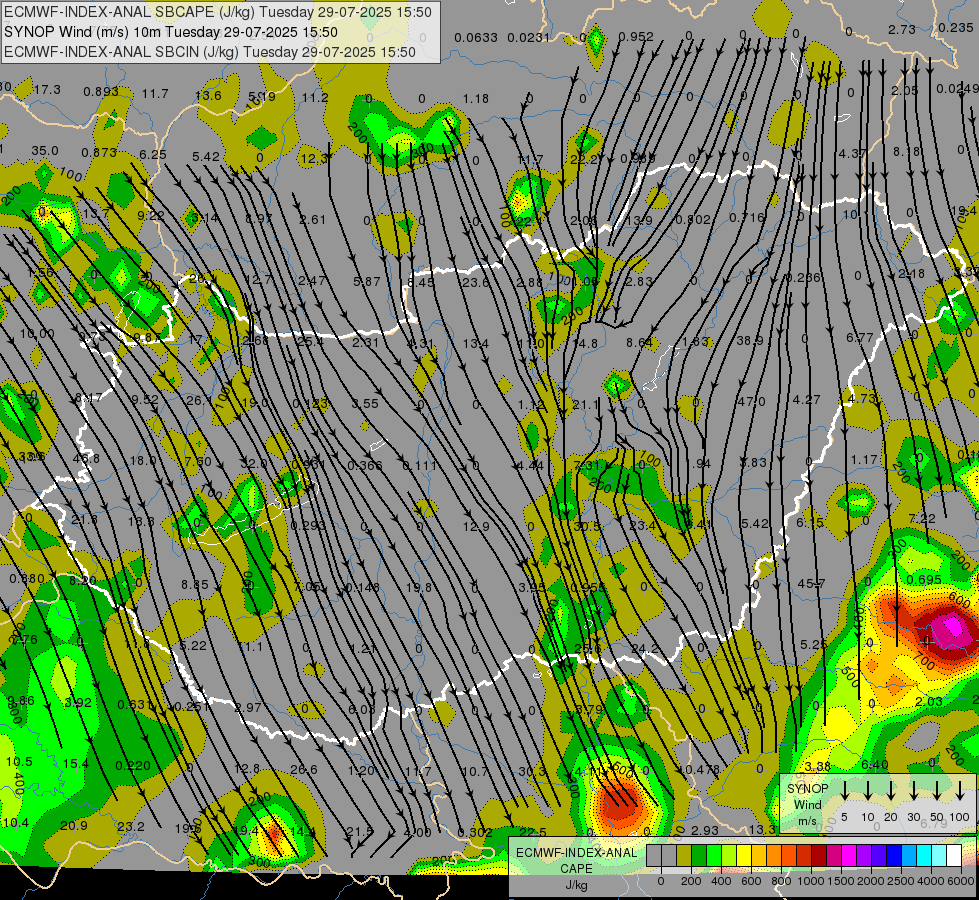Click the value 0.952 near the top
The image size is (979, 900).
click(636, 37)
